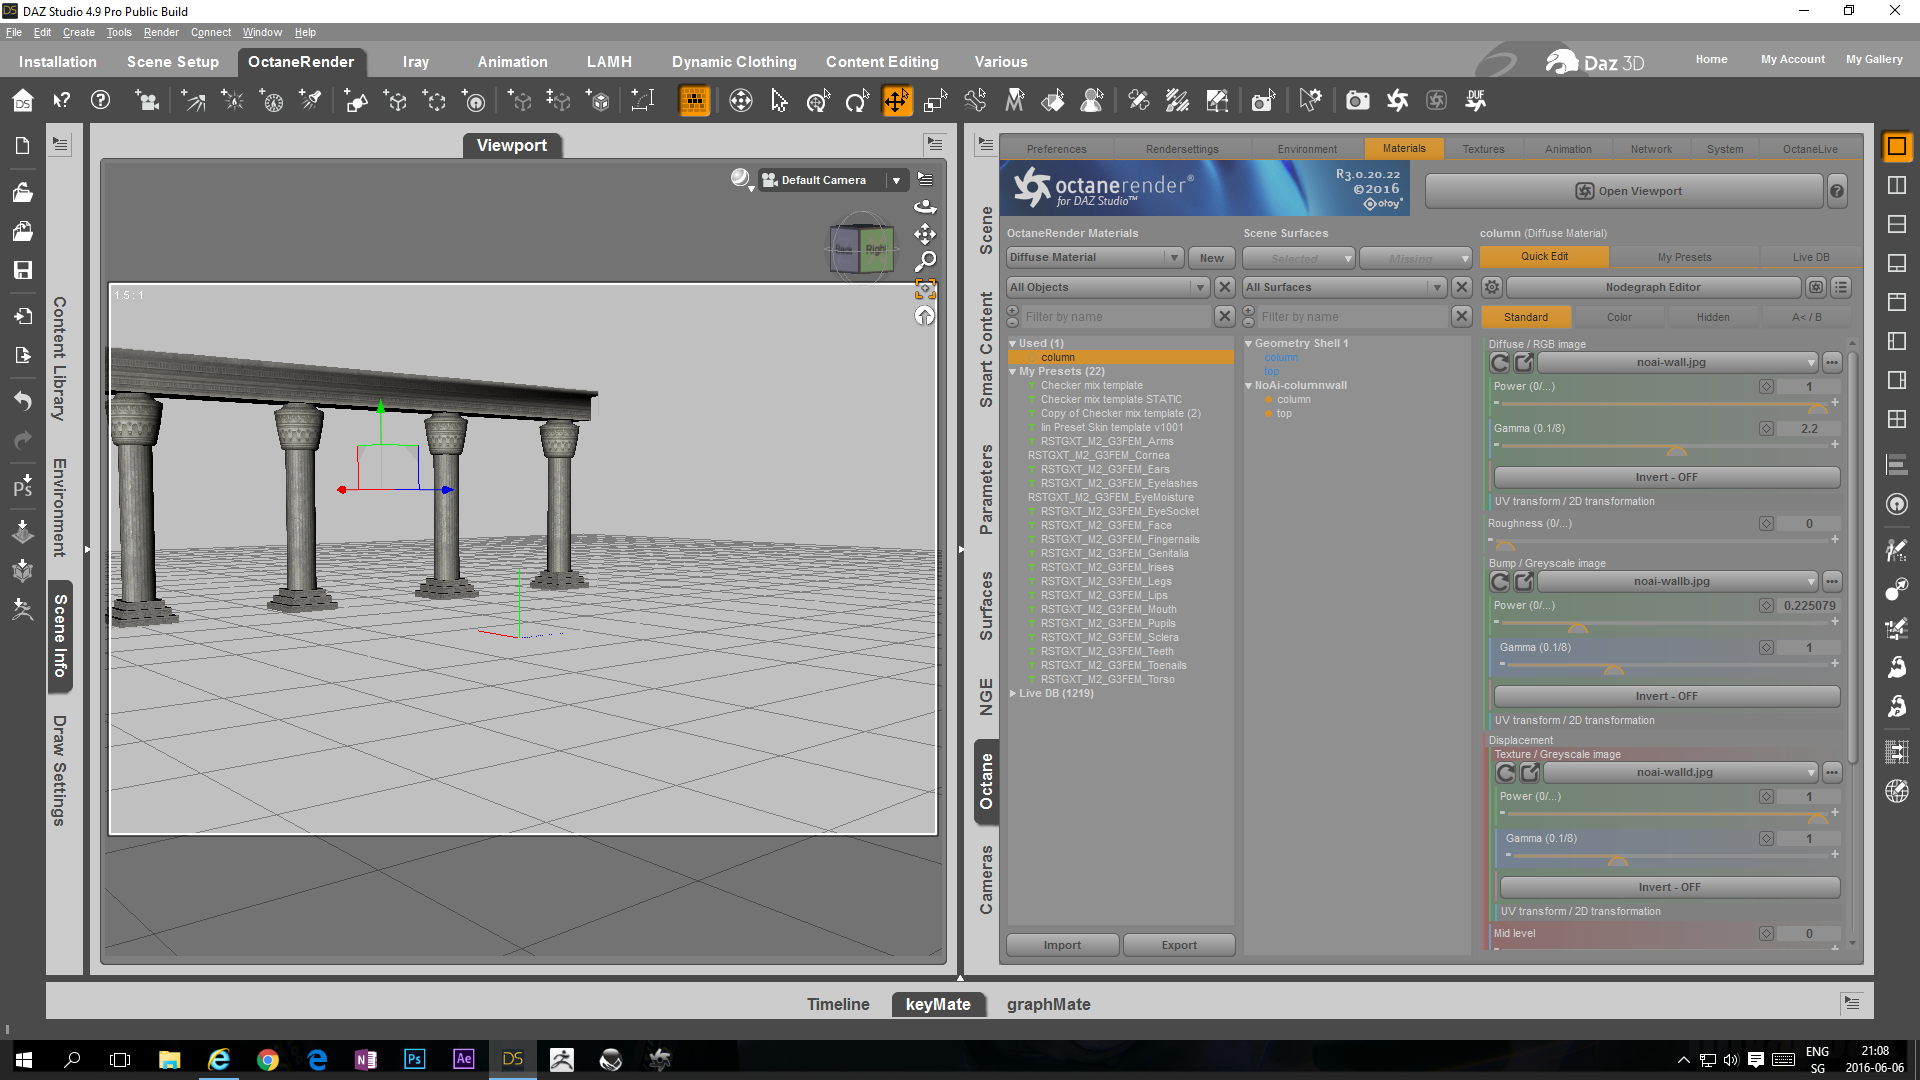Click the Open Viewport button
Screen dimensions: 1920x1080
coord(1626,191)
